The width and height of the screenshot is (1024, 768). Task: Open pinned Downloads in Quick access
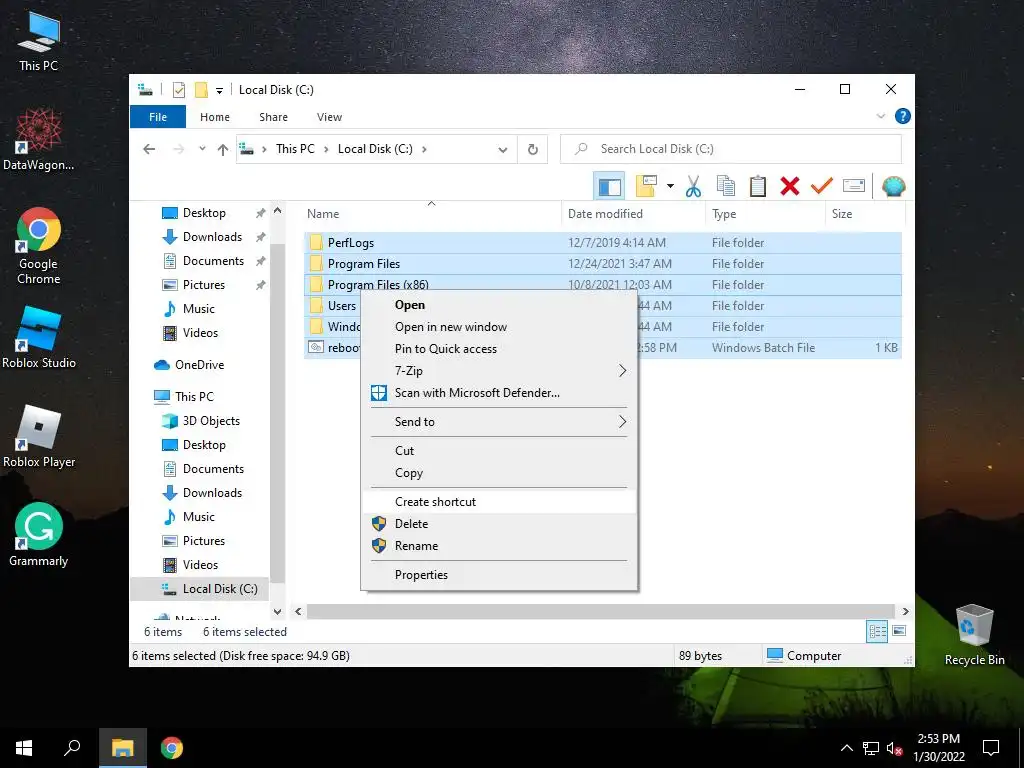click(212, 237)
